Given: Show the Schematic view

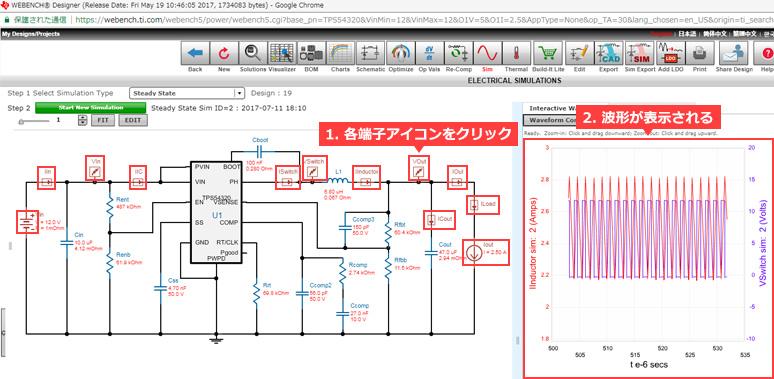Looking at the screenshot, I should pos(371,53).
